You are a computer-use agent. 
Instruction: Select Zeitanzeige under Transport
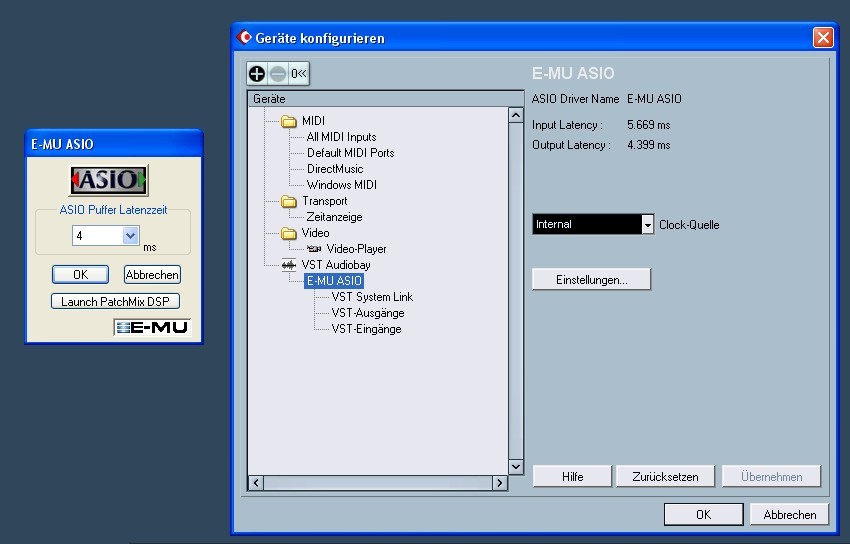[x=334, y=217]
